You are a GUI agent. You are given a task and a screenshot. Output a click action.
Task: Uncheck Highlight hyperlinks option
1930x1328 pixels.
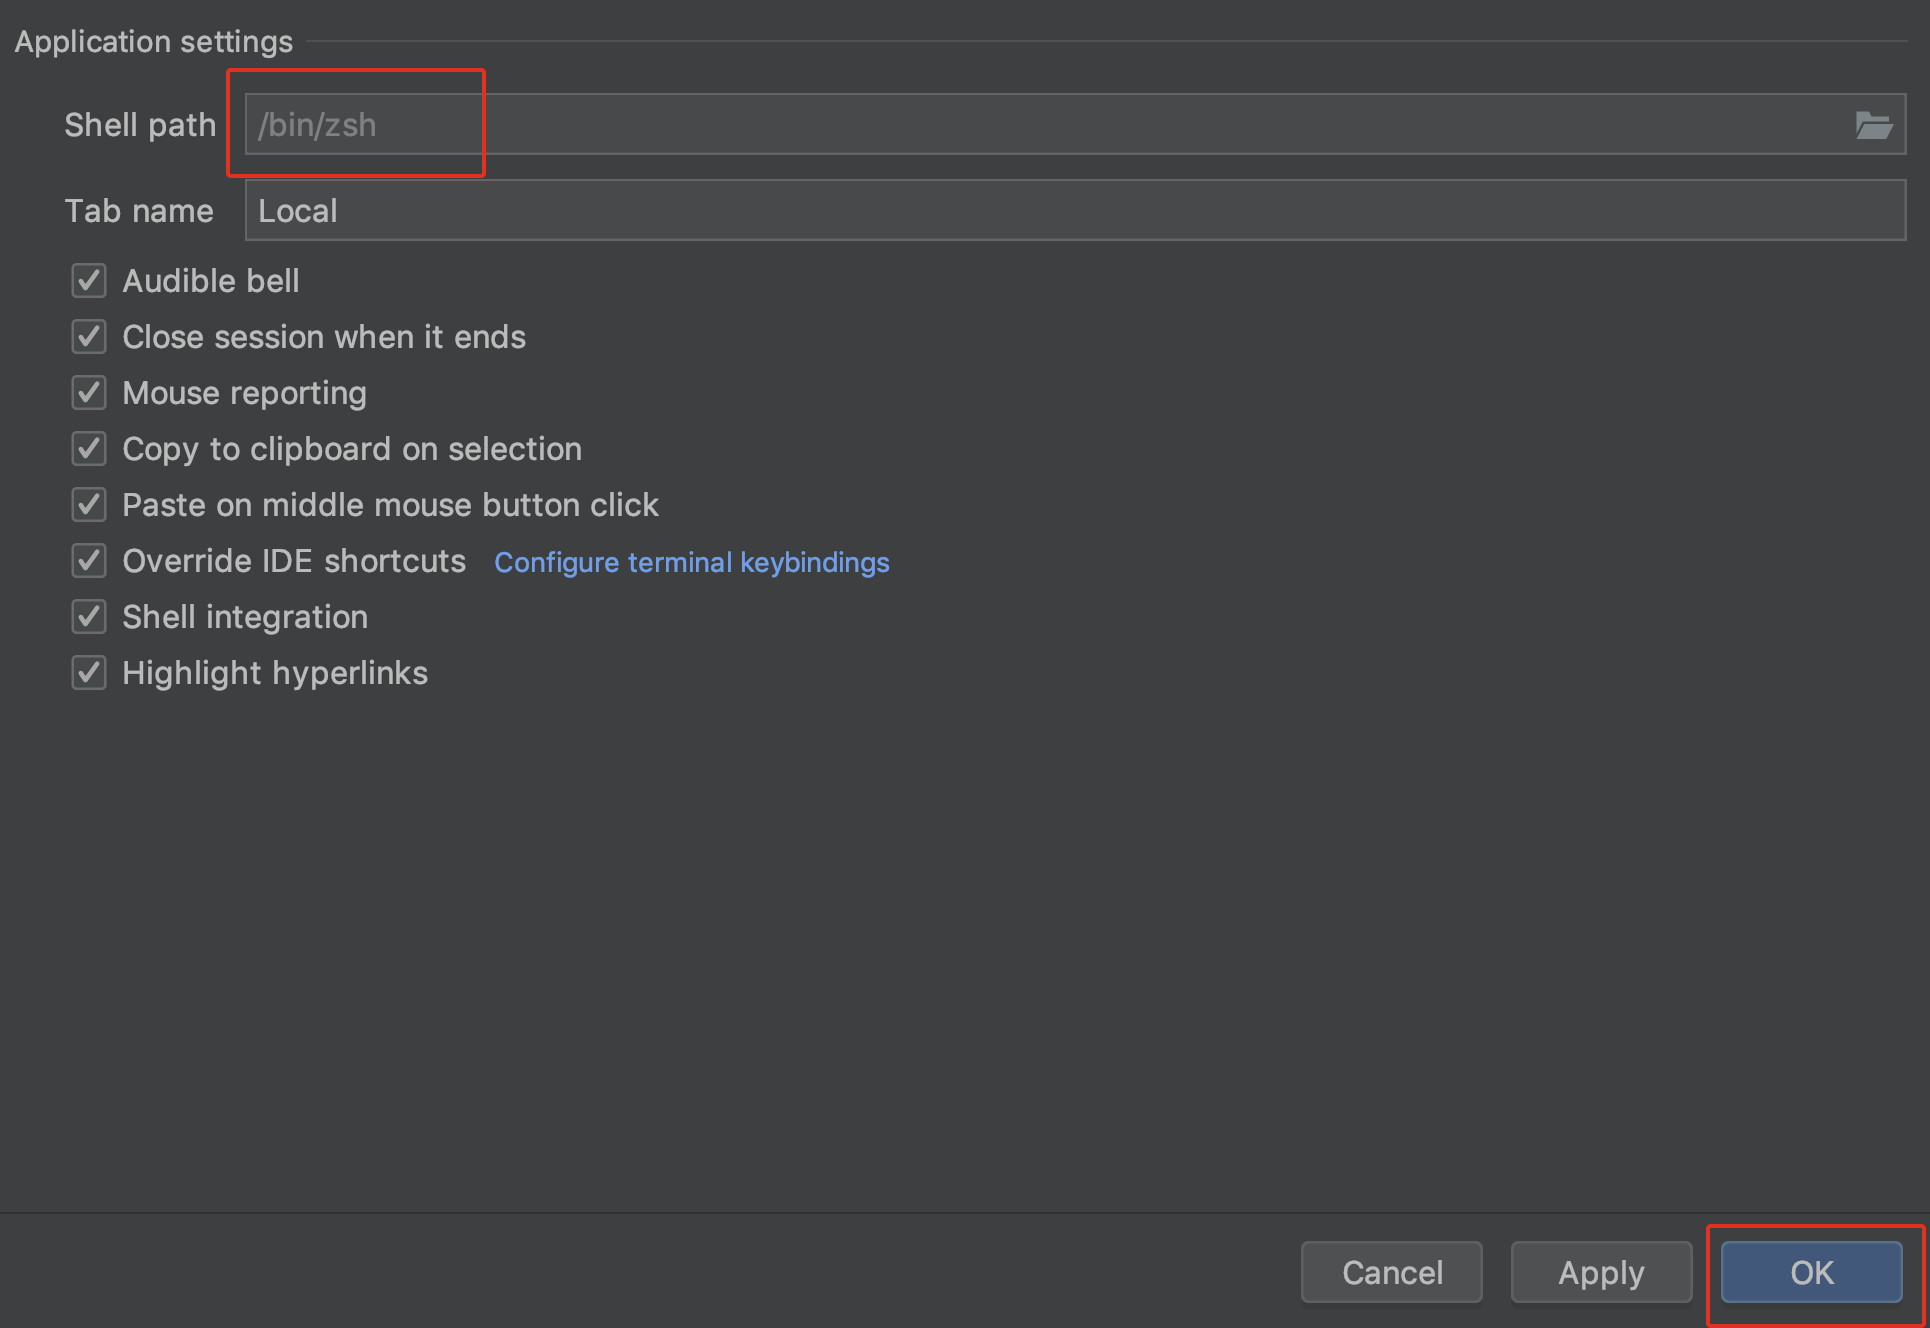[x=89, y=673]
